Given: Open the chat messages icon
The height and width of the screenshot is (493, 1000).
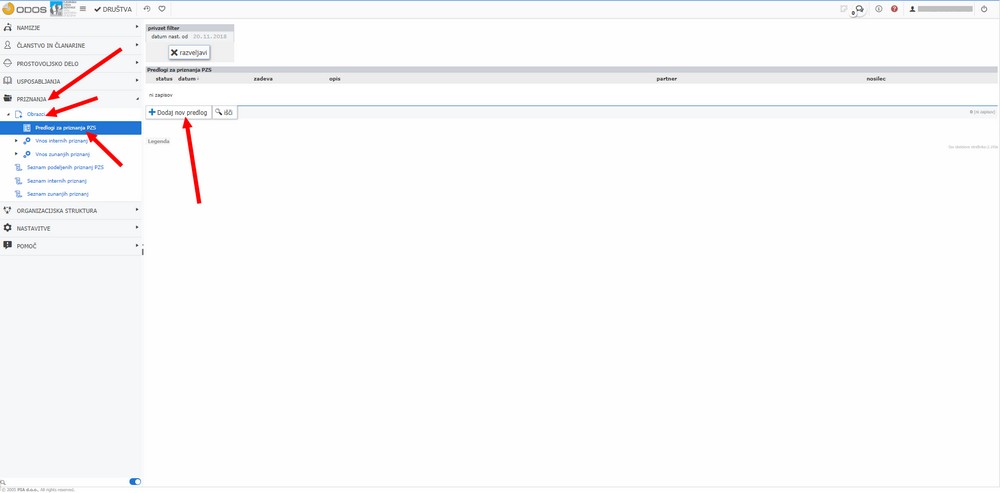Looking at the screenshot, I should pos(859,9).
